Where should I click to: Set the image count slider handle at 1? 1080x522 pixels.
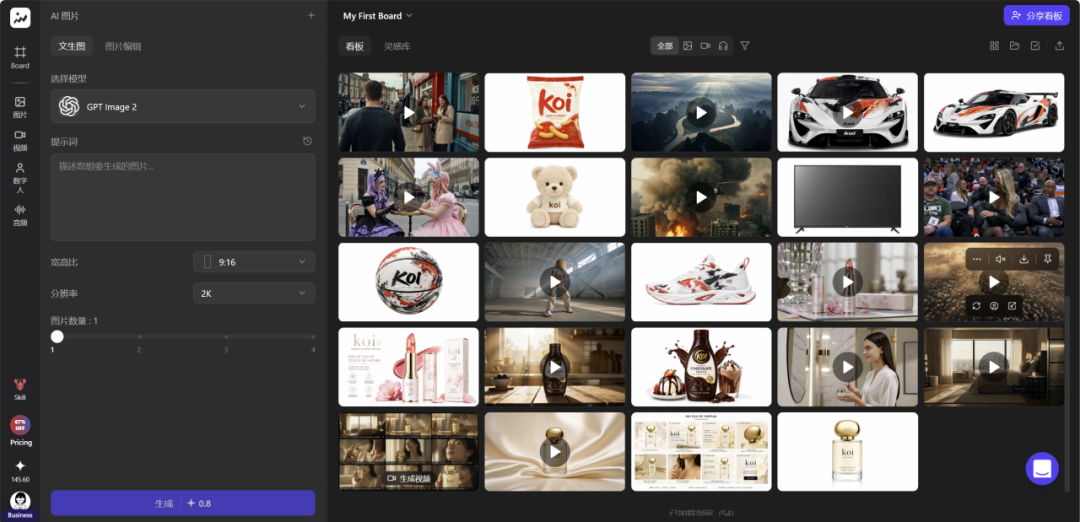coord(57,336)
